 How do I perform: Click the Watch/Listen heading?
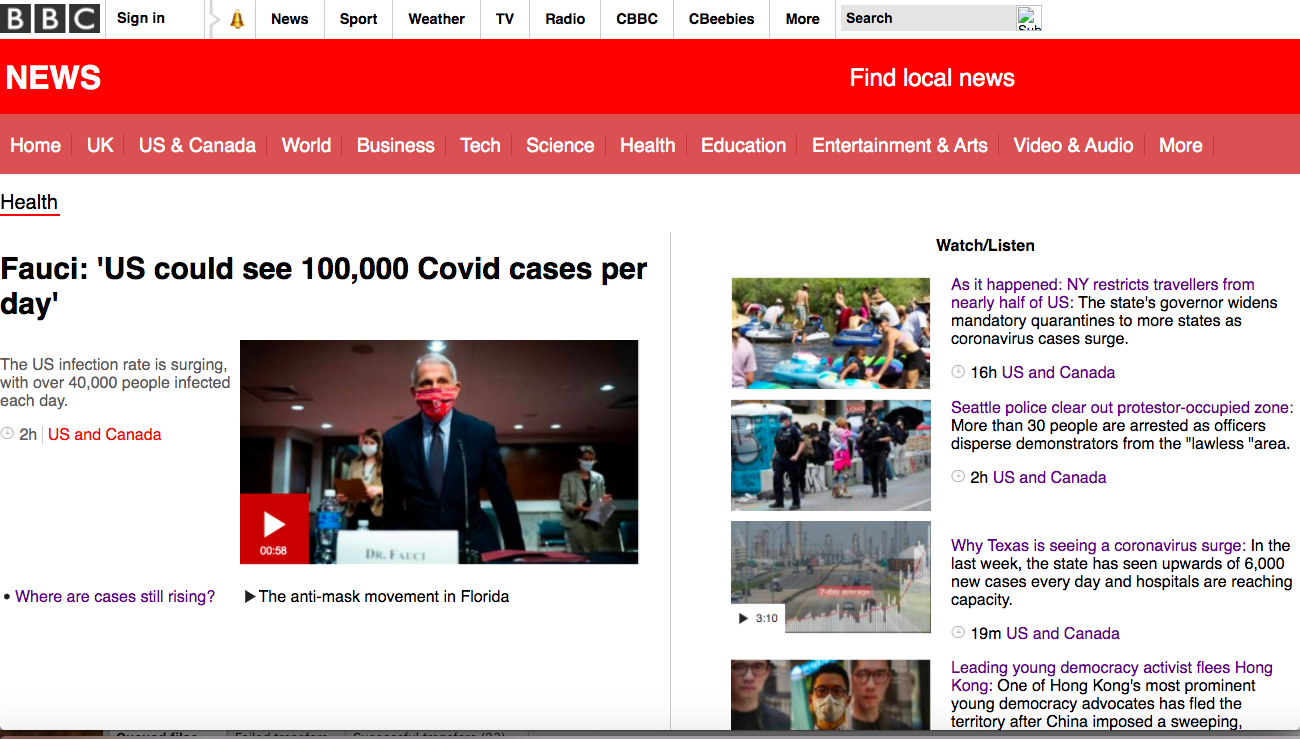[985, 245]
